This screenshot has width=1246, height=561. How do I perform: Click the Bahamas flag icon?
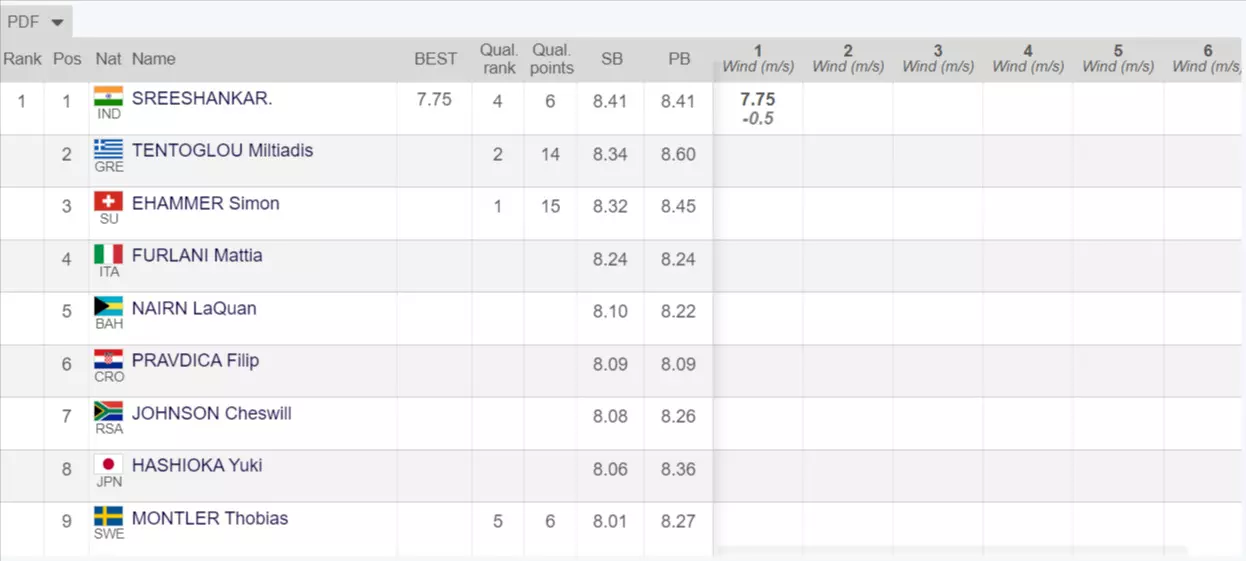tap(108, 306)
